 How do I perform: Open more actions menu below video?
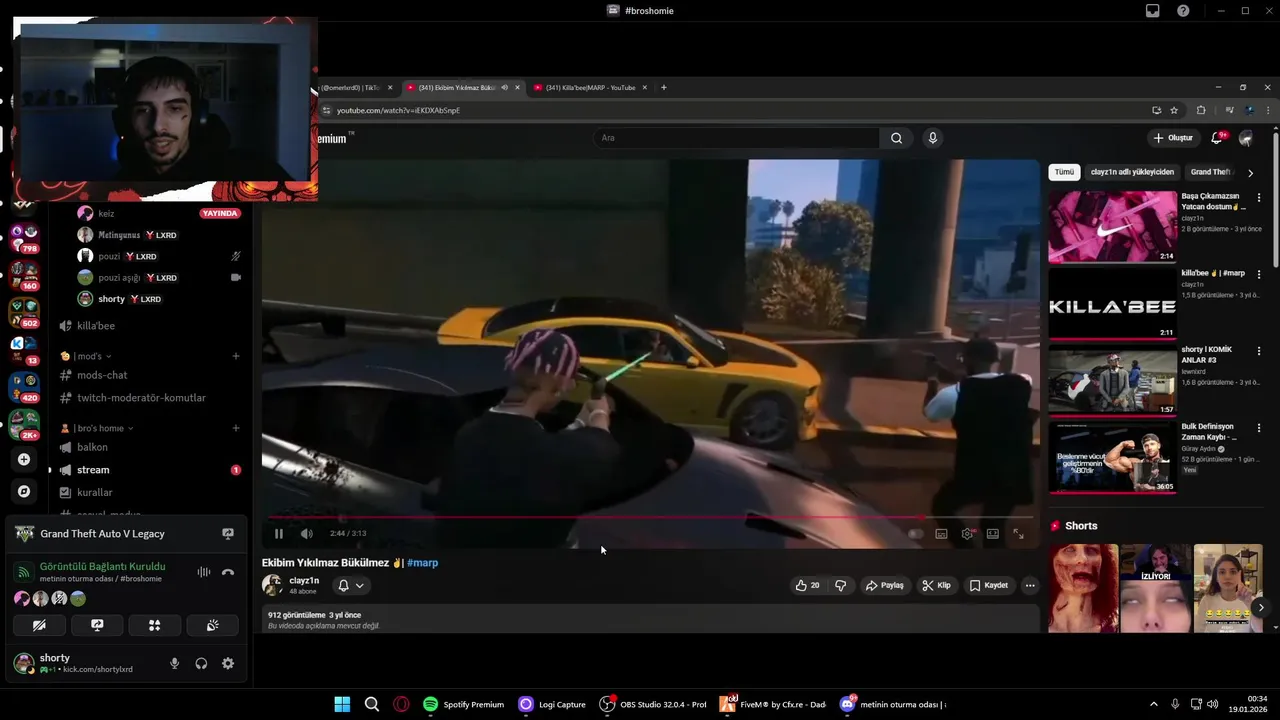click(x=1030, y=585)
